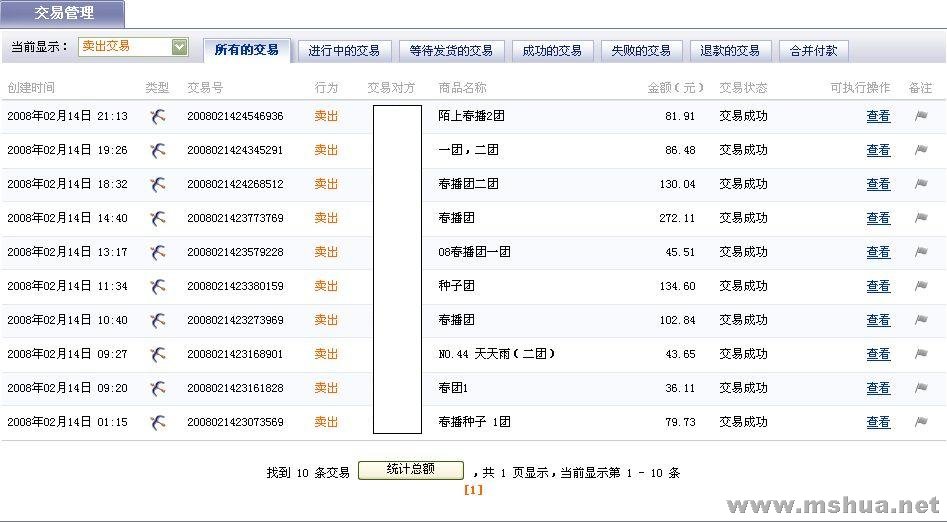Click the flag icon for 春播团二团 row
This screenshot has width=947, height=522.
(921, 184)
